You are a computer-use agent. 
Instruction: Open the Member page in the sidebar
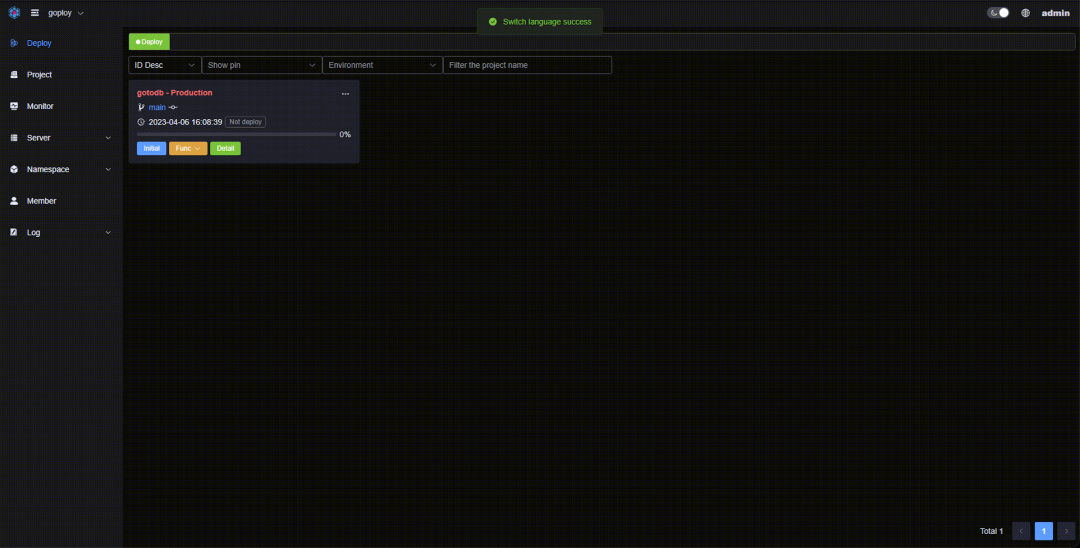[61, 201]
